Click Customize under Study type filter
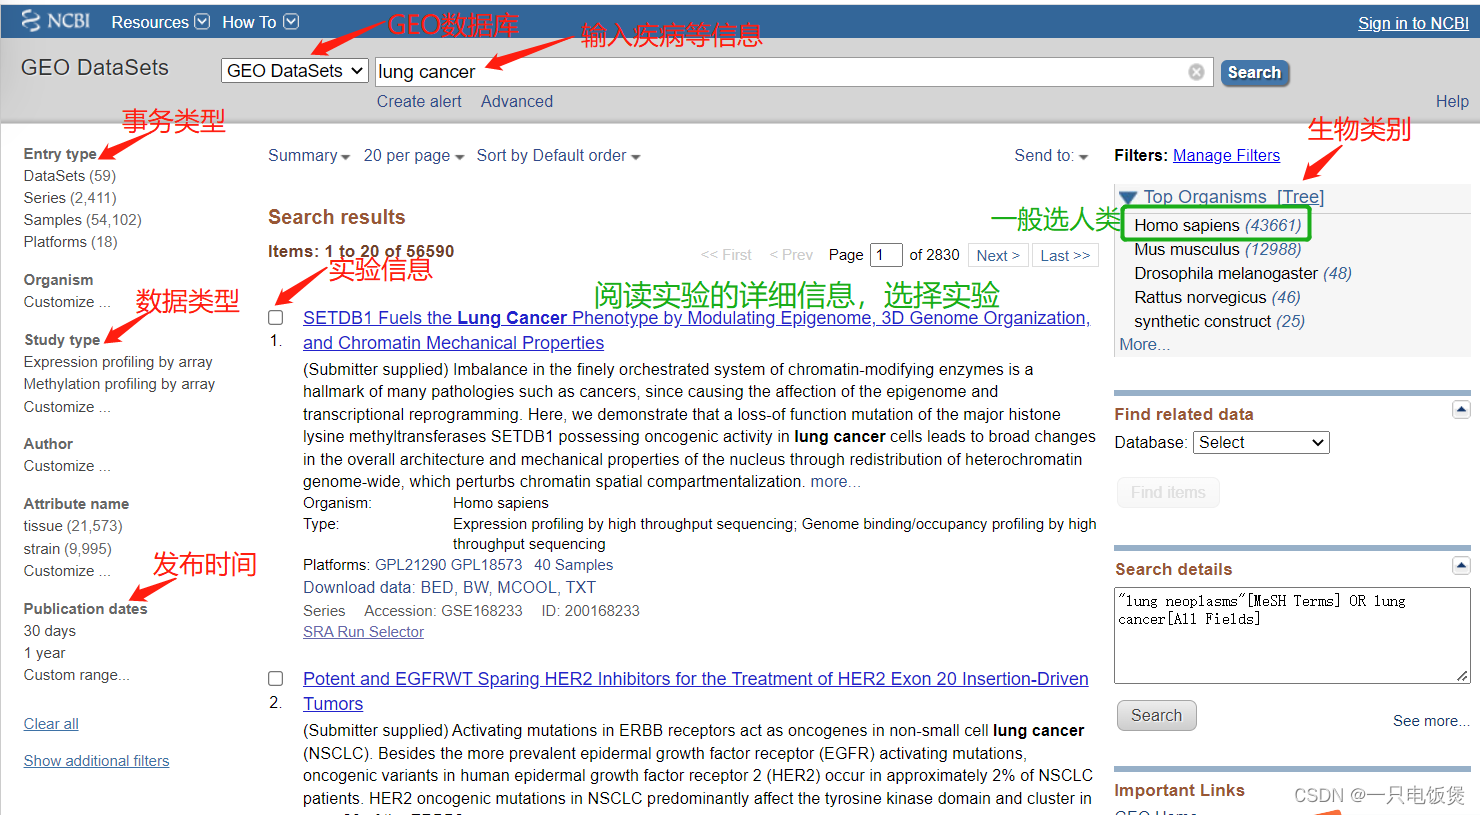Viewport: 1480px width, 815px height. pyautogui.click(x=67, y=407)
